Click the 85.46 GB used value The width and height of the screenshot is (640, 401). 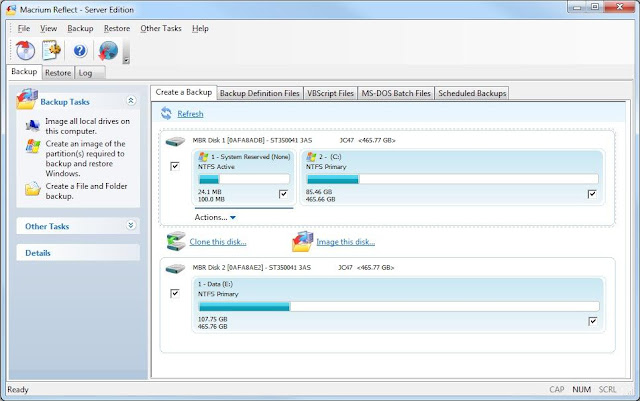319,192
